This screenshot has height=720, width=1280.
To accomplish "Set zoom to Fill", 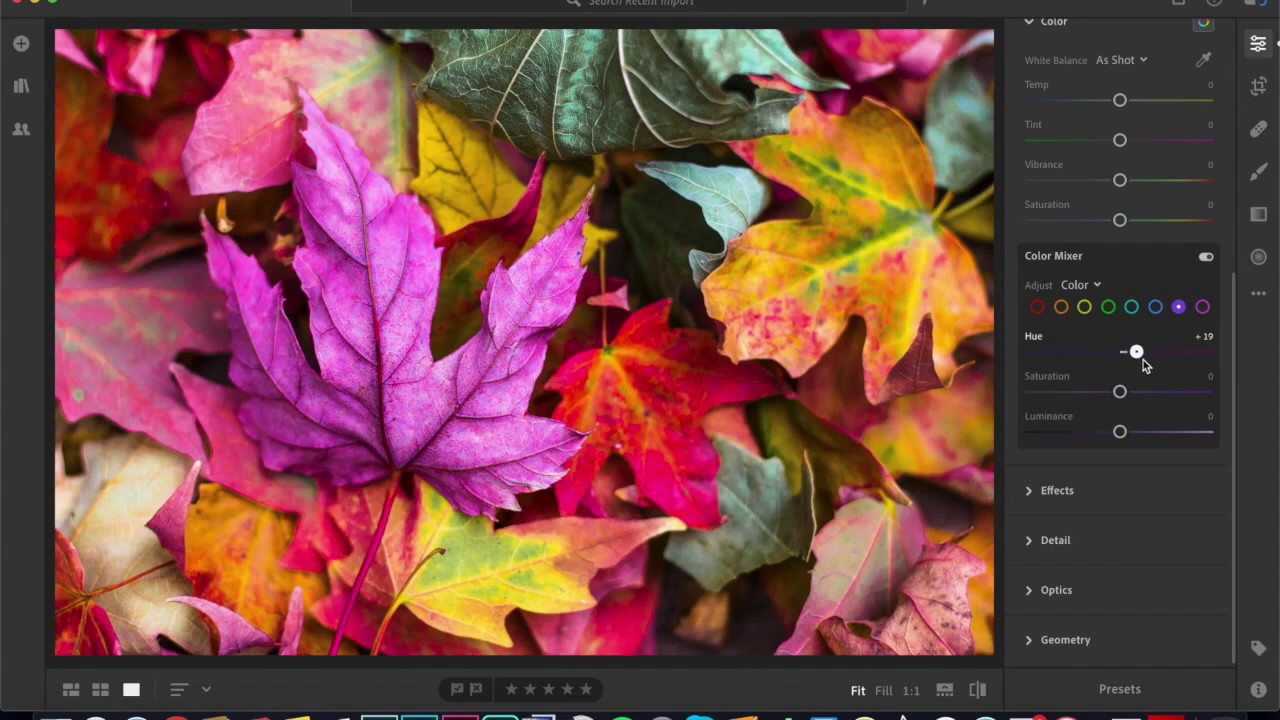I will coord(884,690).
